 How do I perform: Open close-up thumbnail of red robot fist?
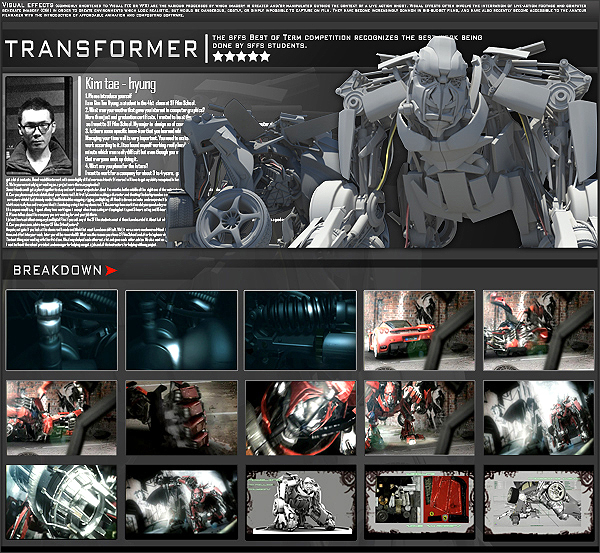pos(300,418)
